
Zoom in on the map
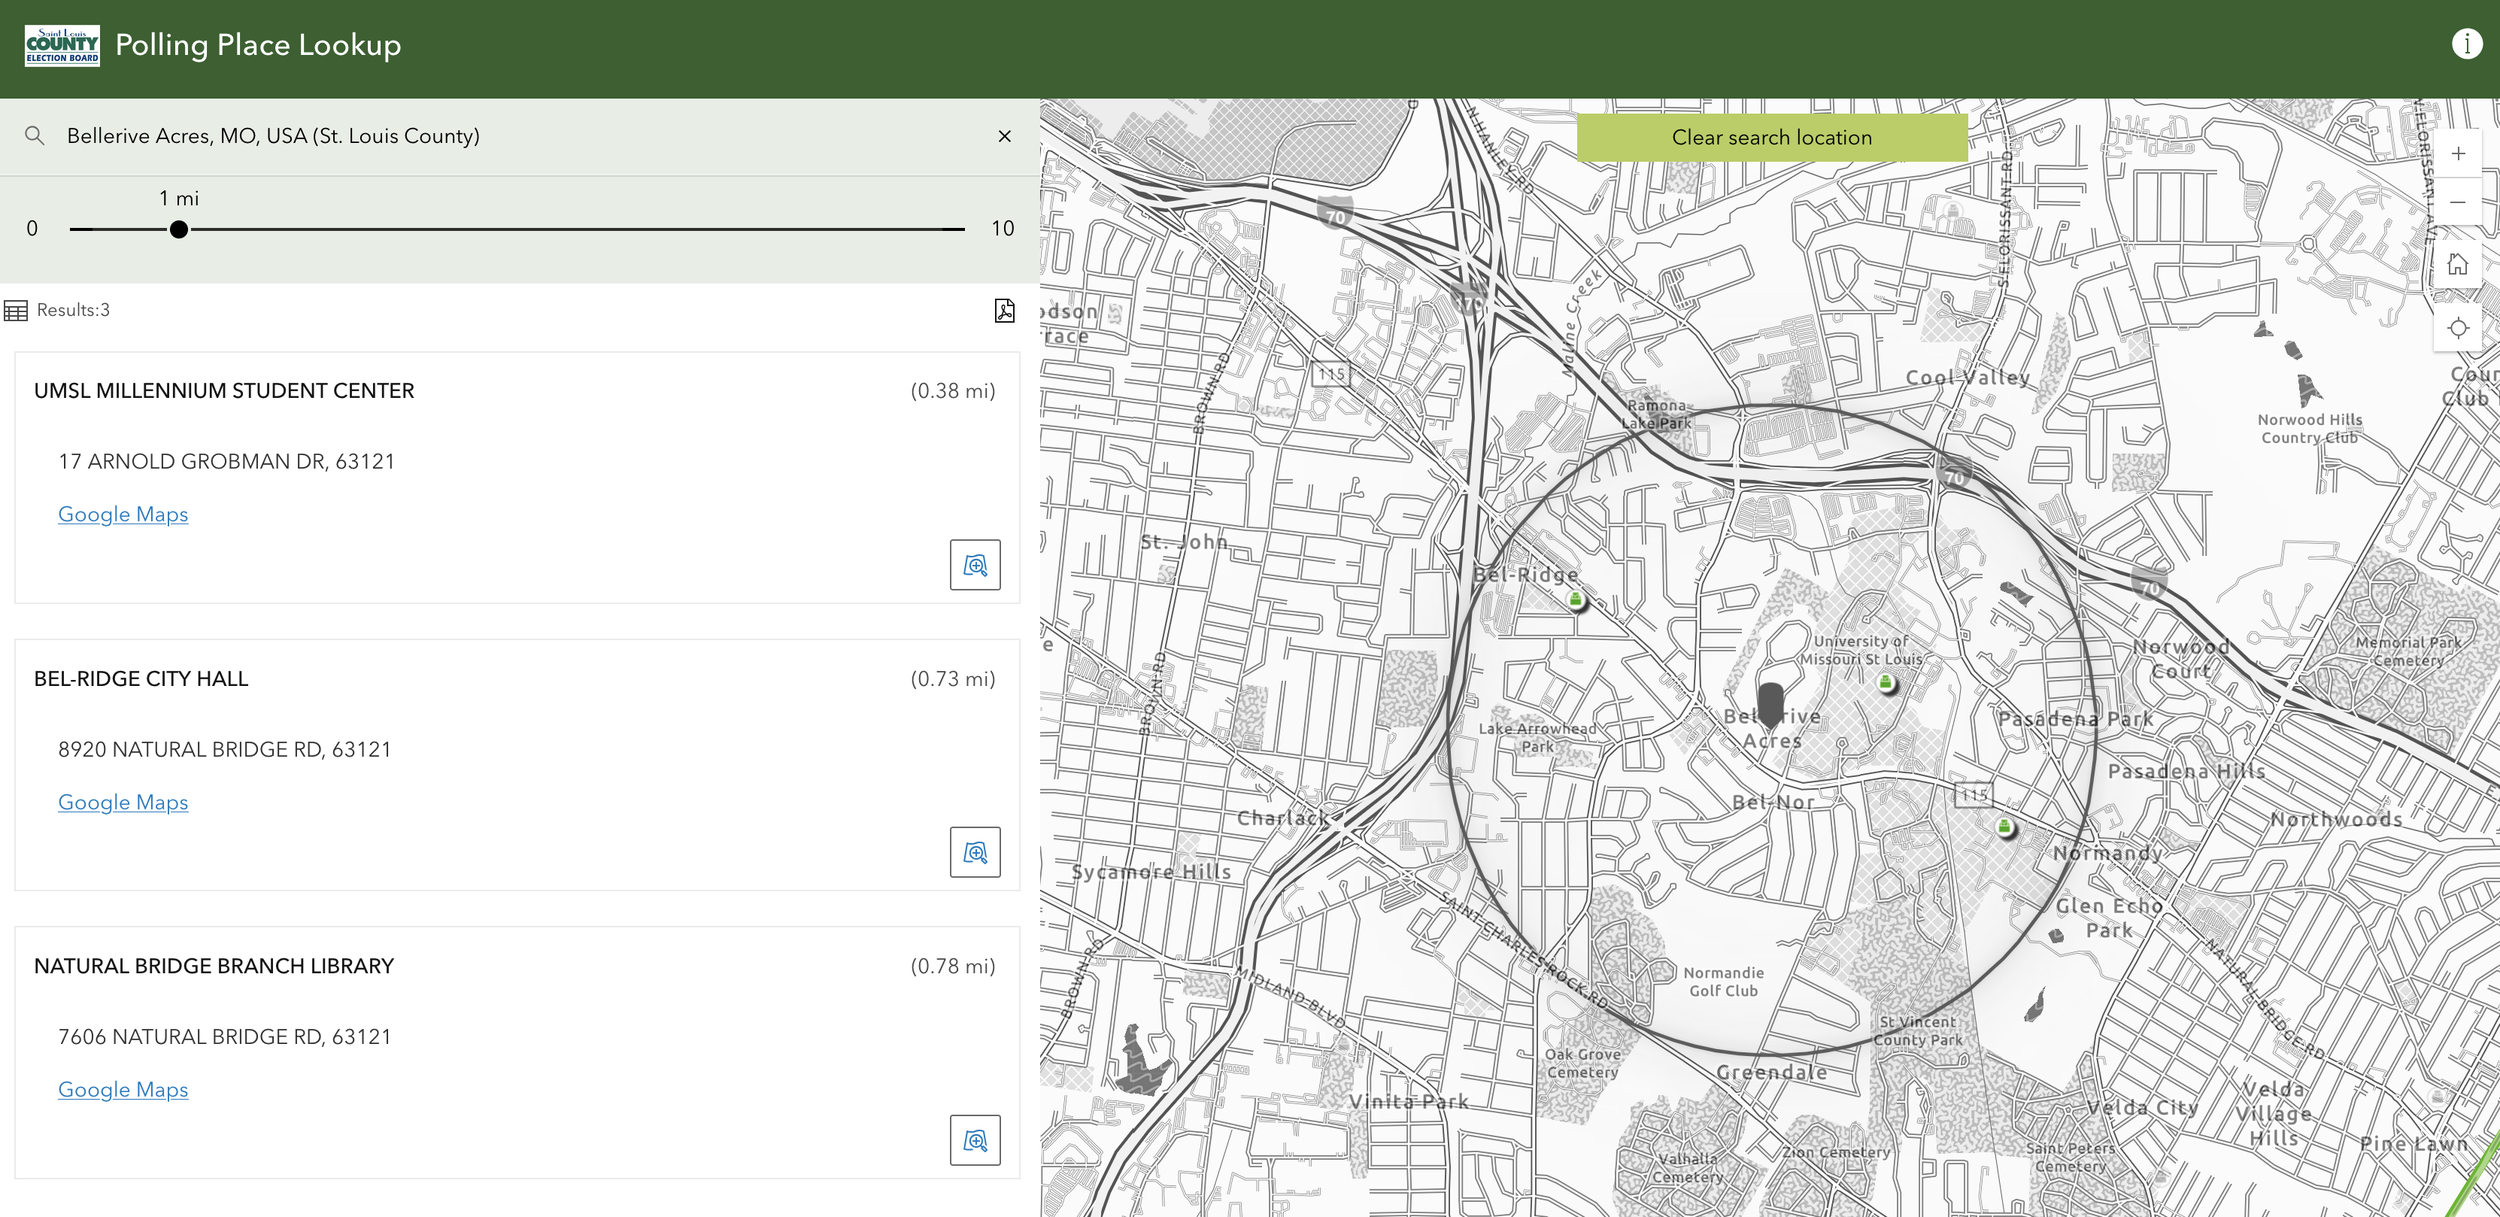pos(2458,154)
